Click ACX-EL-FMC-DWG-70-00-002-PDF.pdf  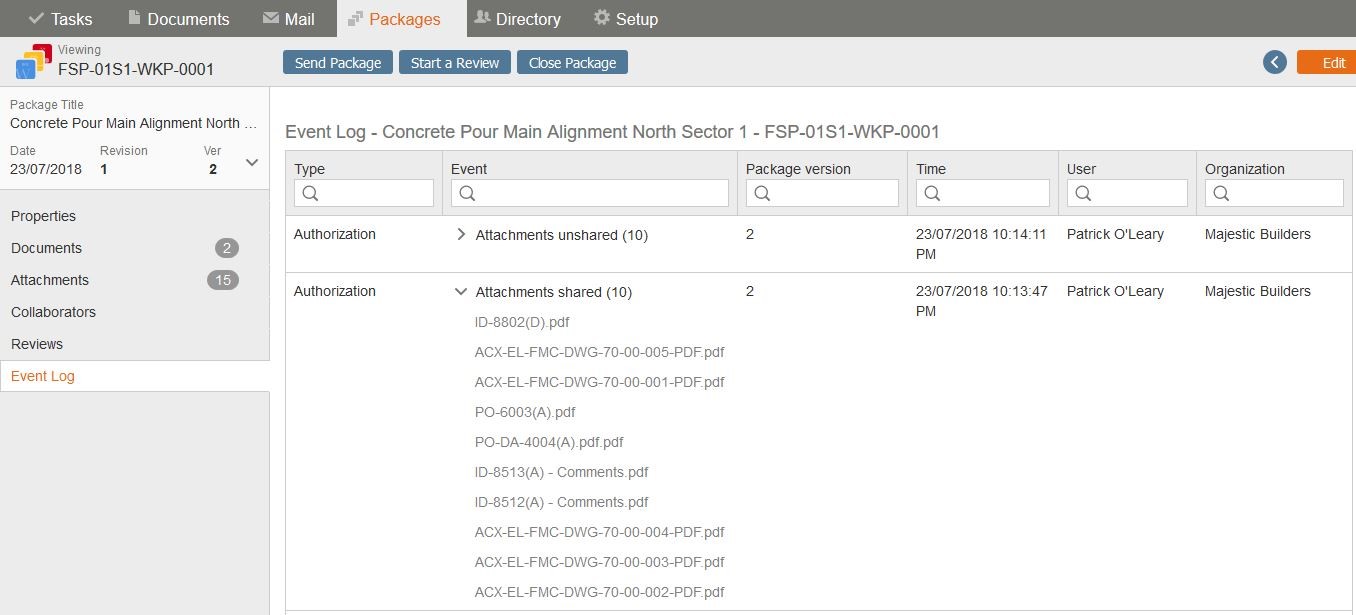pos(600,592)
